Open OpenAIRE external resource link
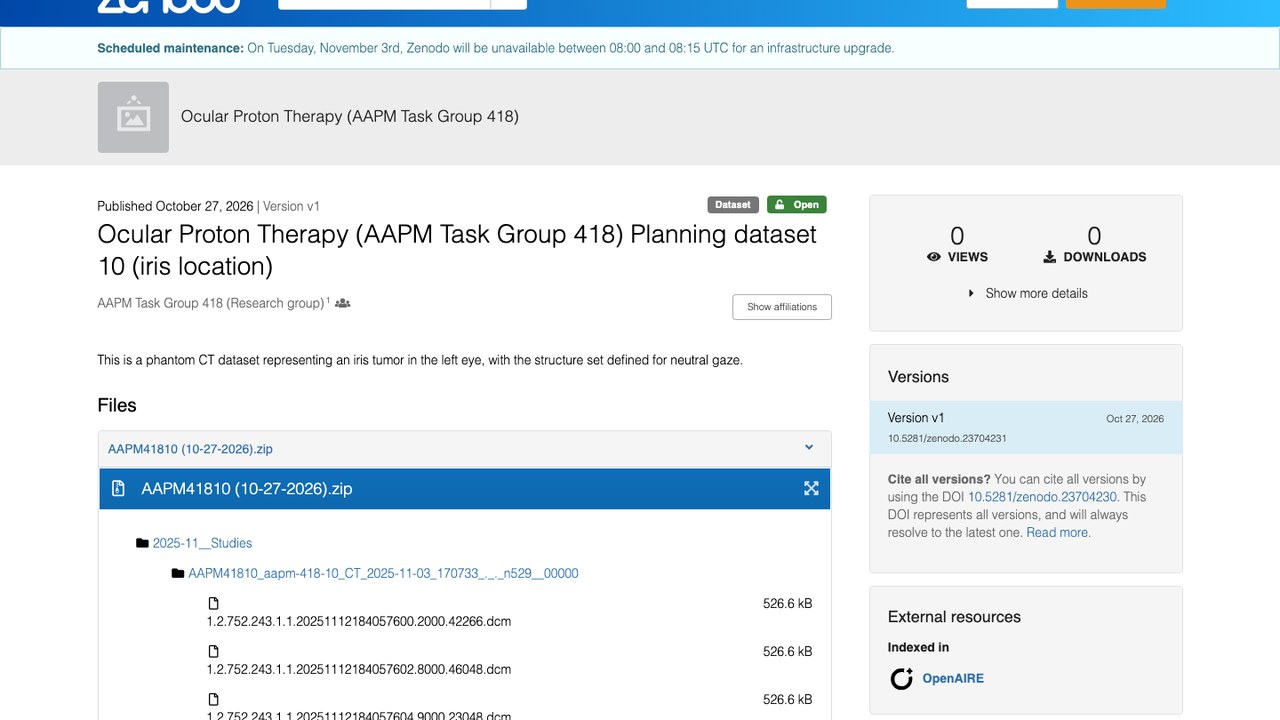The height and width of the screenshot is (720, 1280). [953, 678]
